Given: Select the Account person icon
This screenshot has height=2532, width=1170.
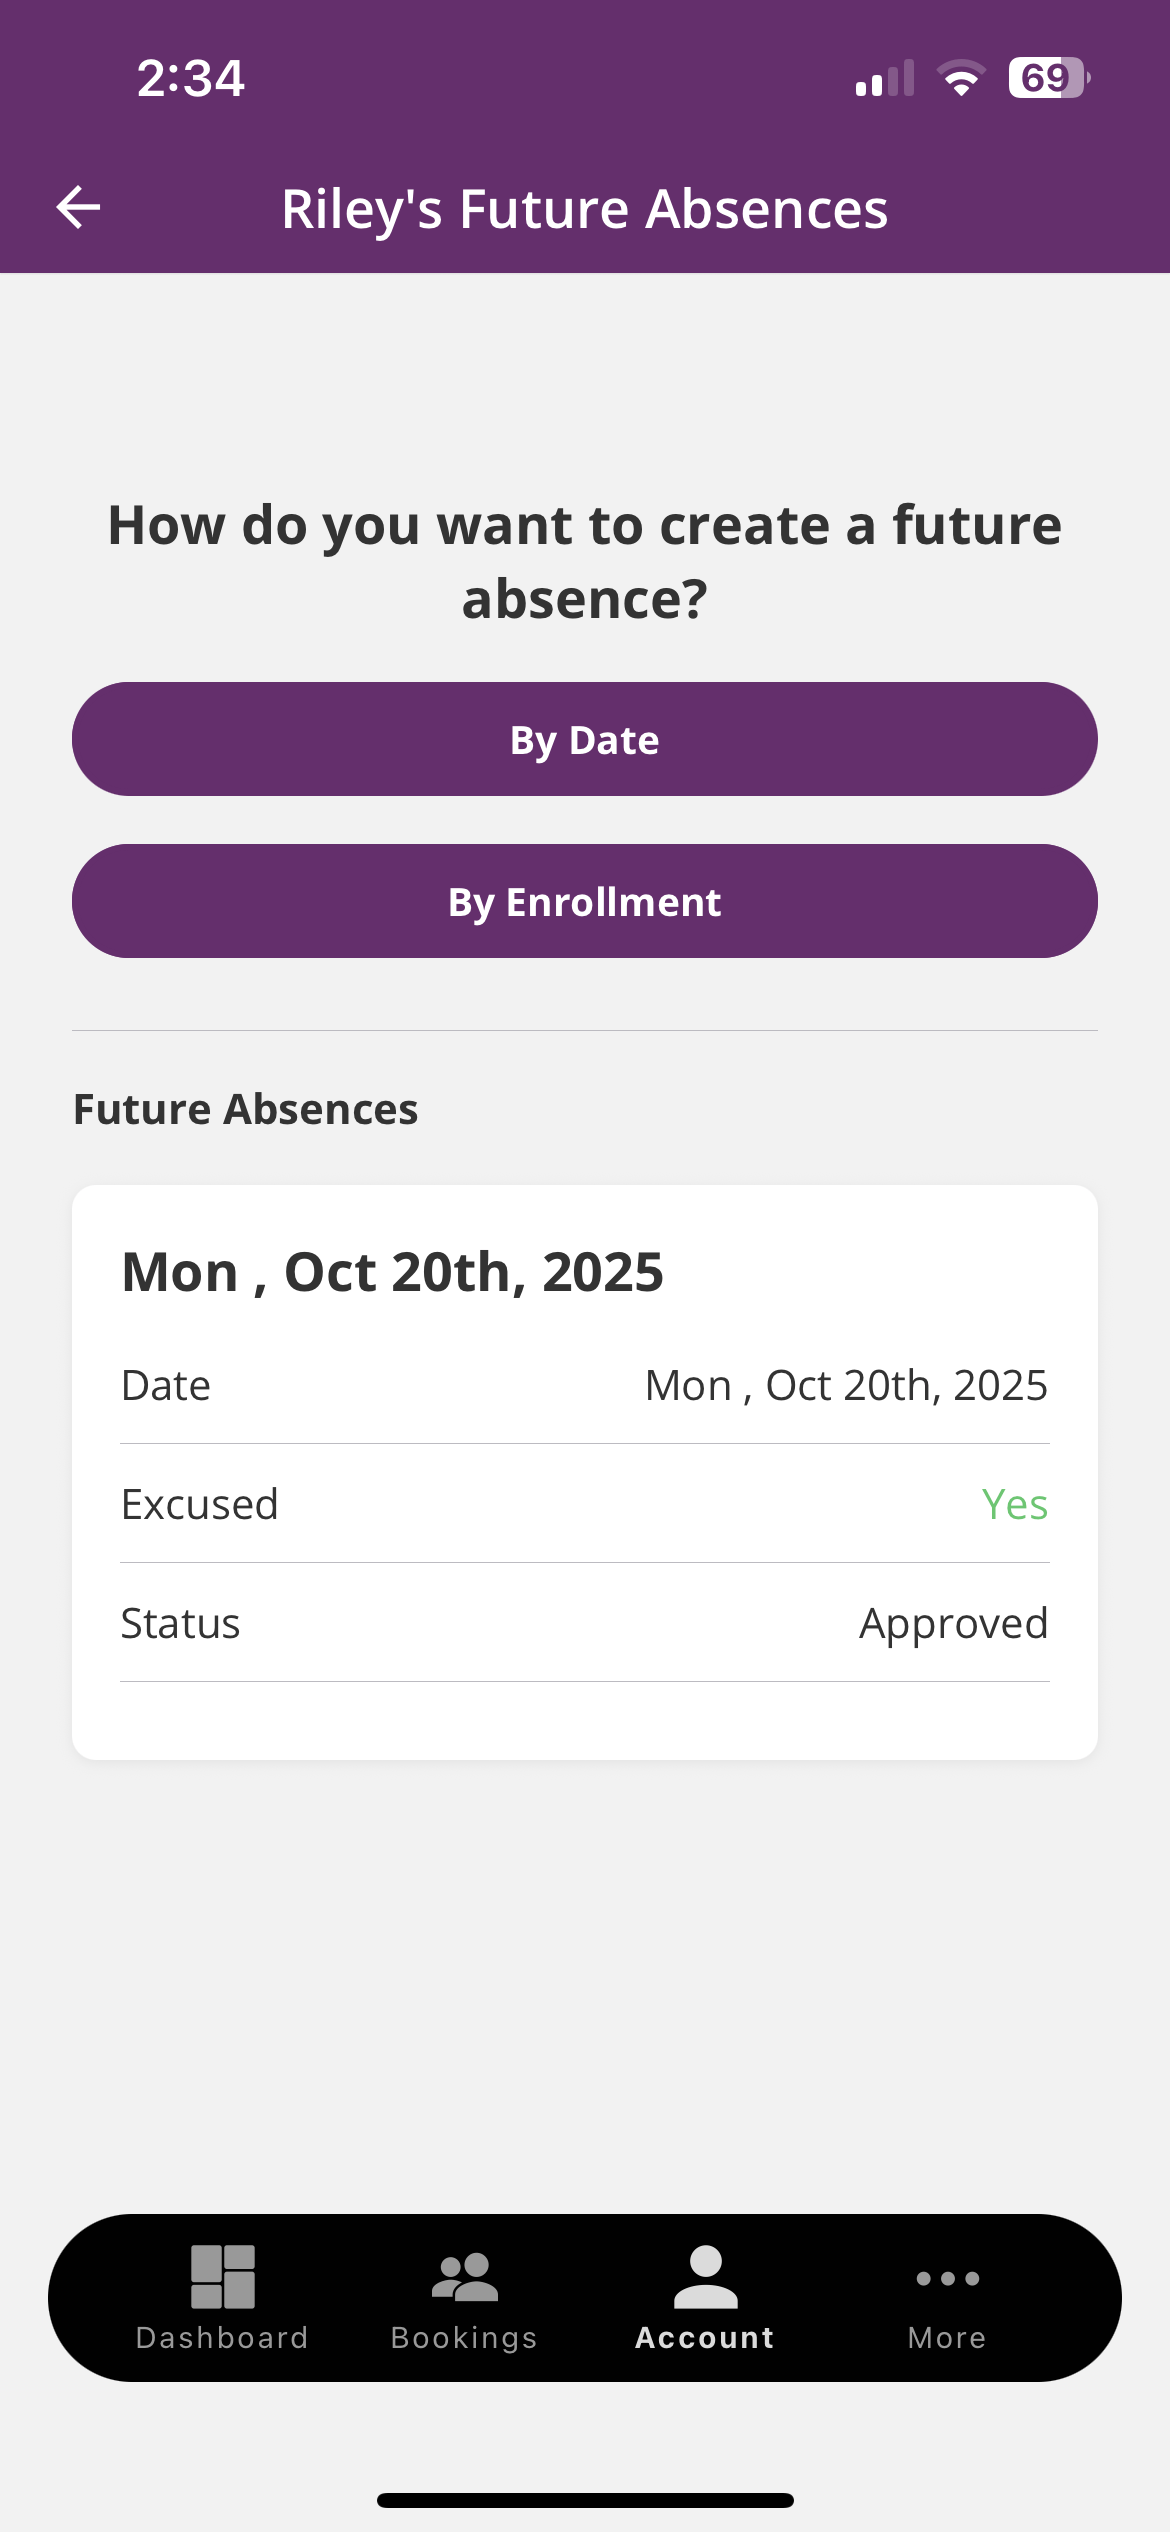Looking at the screenshot, I should pyautogui.click(x=705, y=2277).
